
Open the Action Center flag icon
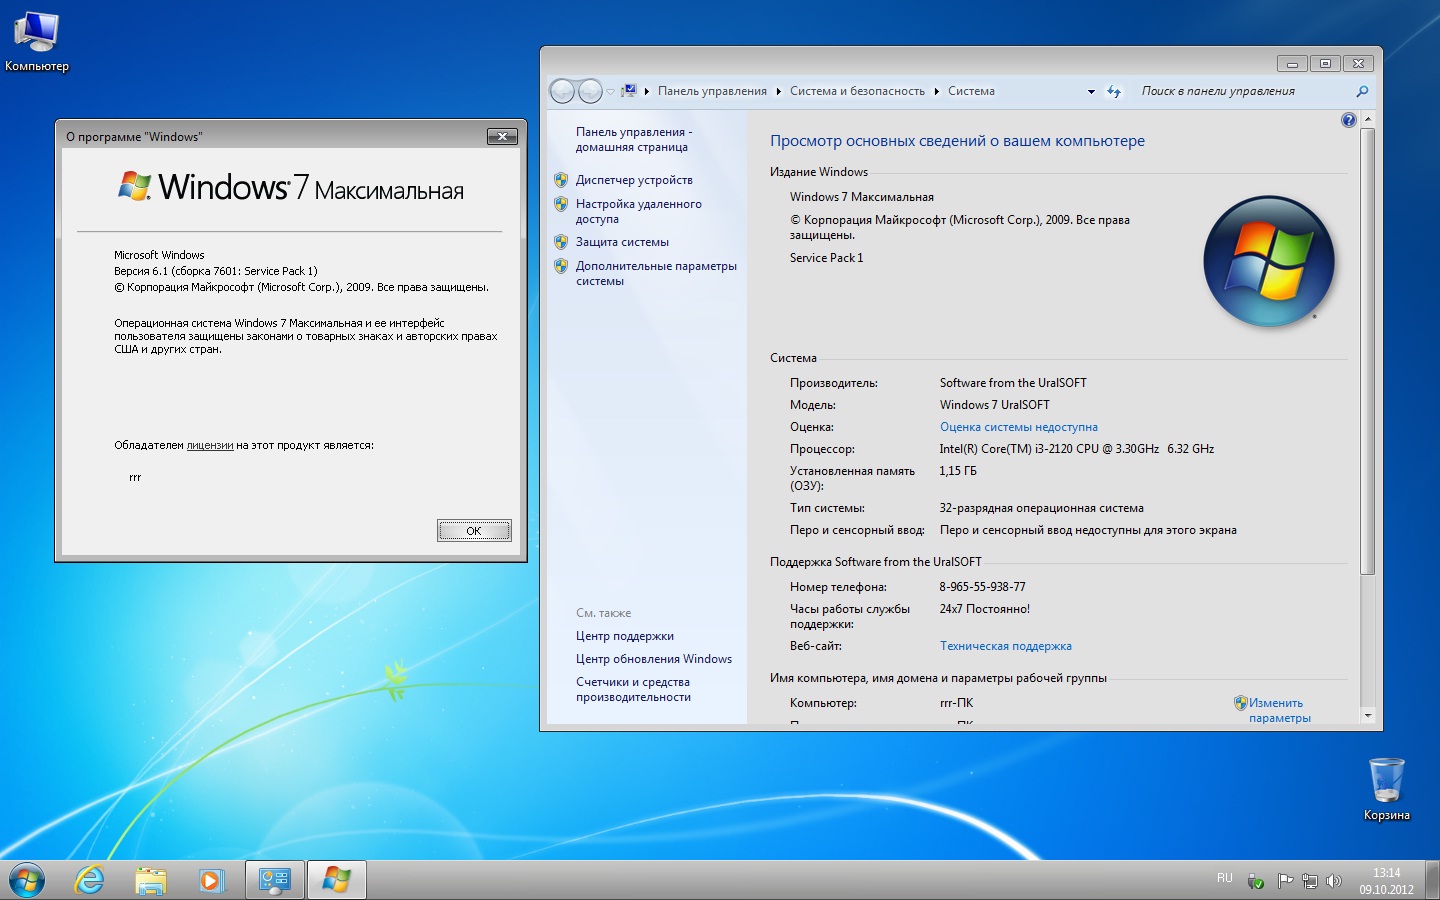click(1285, 881)
